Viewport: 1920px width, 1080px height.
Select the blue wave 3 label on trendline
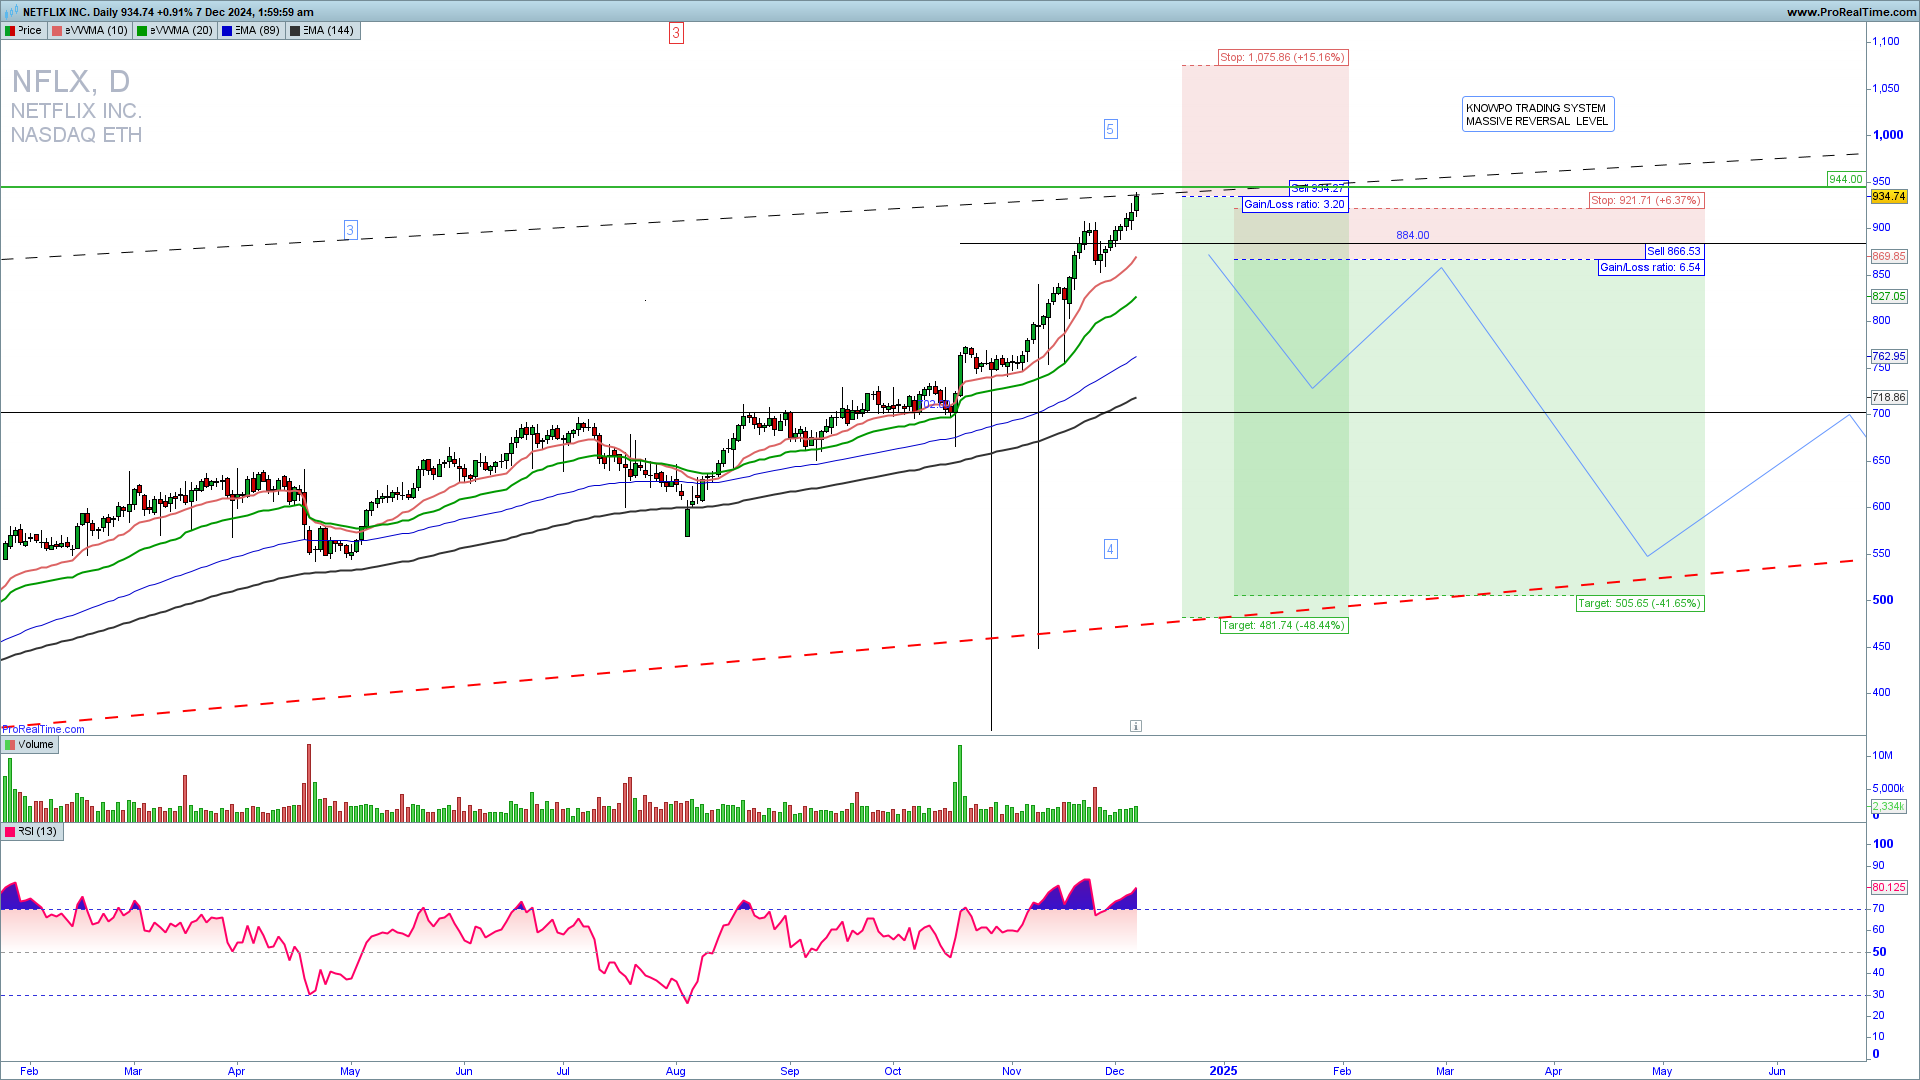tap(350, 230)
